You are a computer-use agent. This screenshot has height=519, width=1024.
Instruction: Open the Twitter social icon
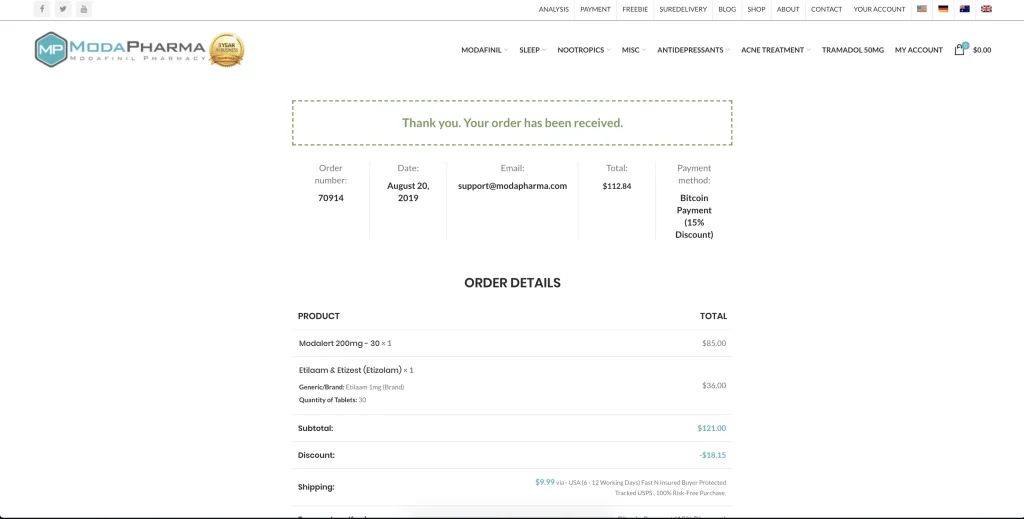[x=63, y=9]
